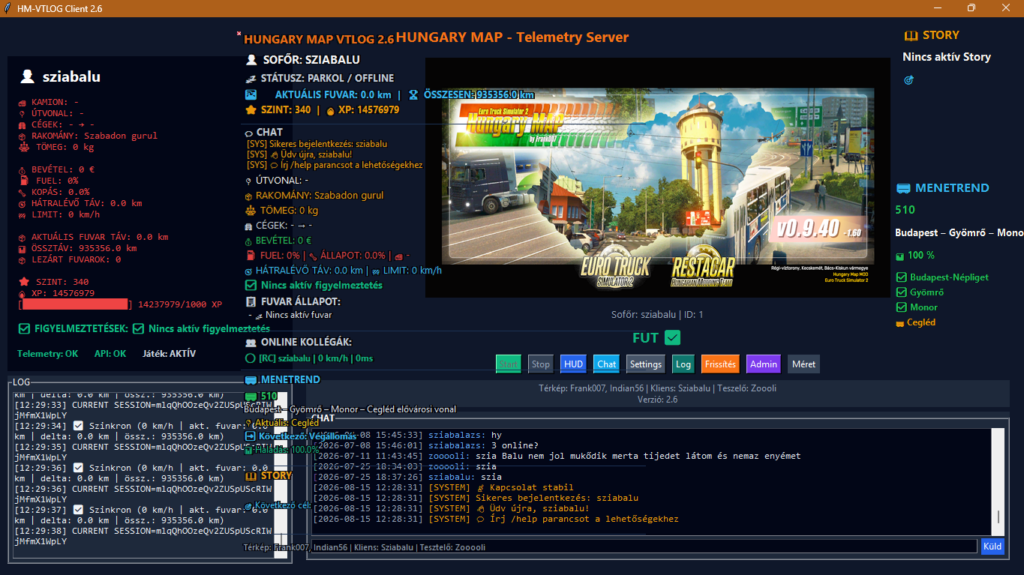Click the user profile icon beside sziabalu
Viewport: 1024px width, 575px height.
pyautogui.click(x=27, y=76)
